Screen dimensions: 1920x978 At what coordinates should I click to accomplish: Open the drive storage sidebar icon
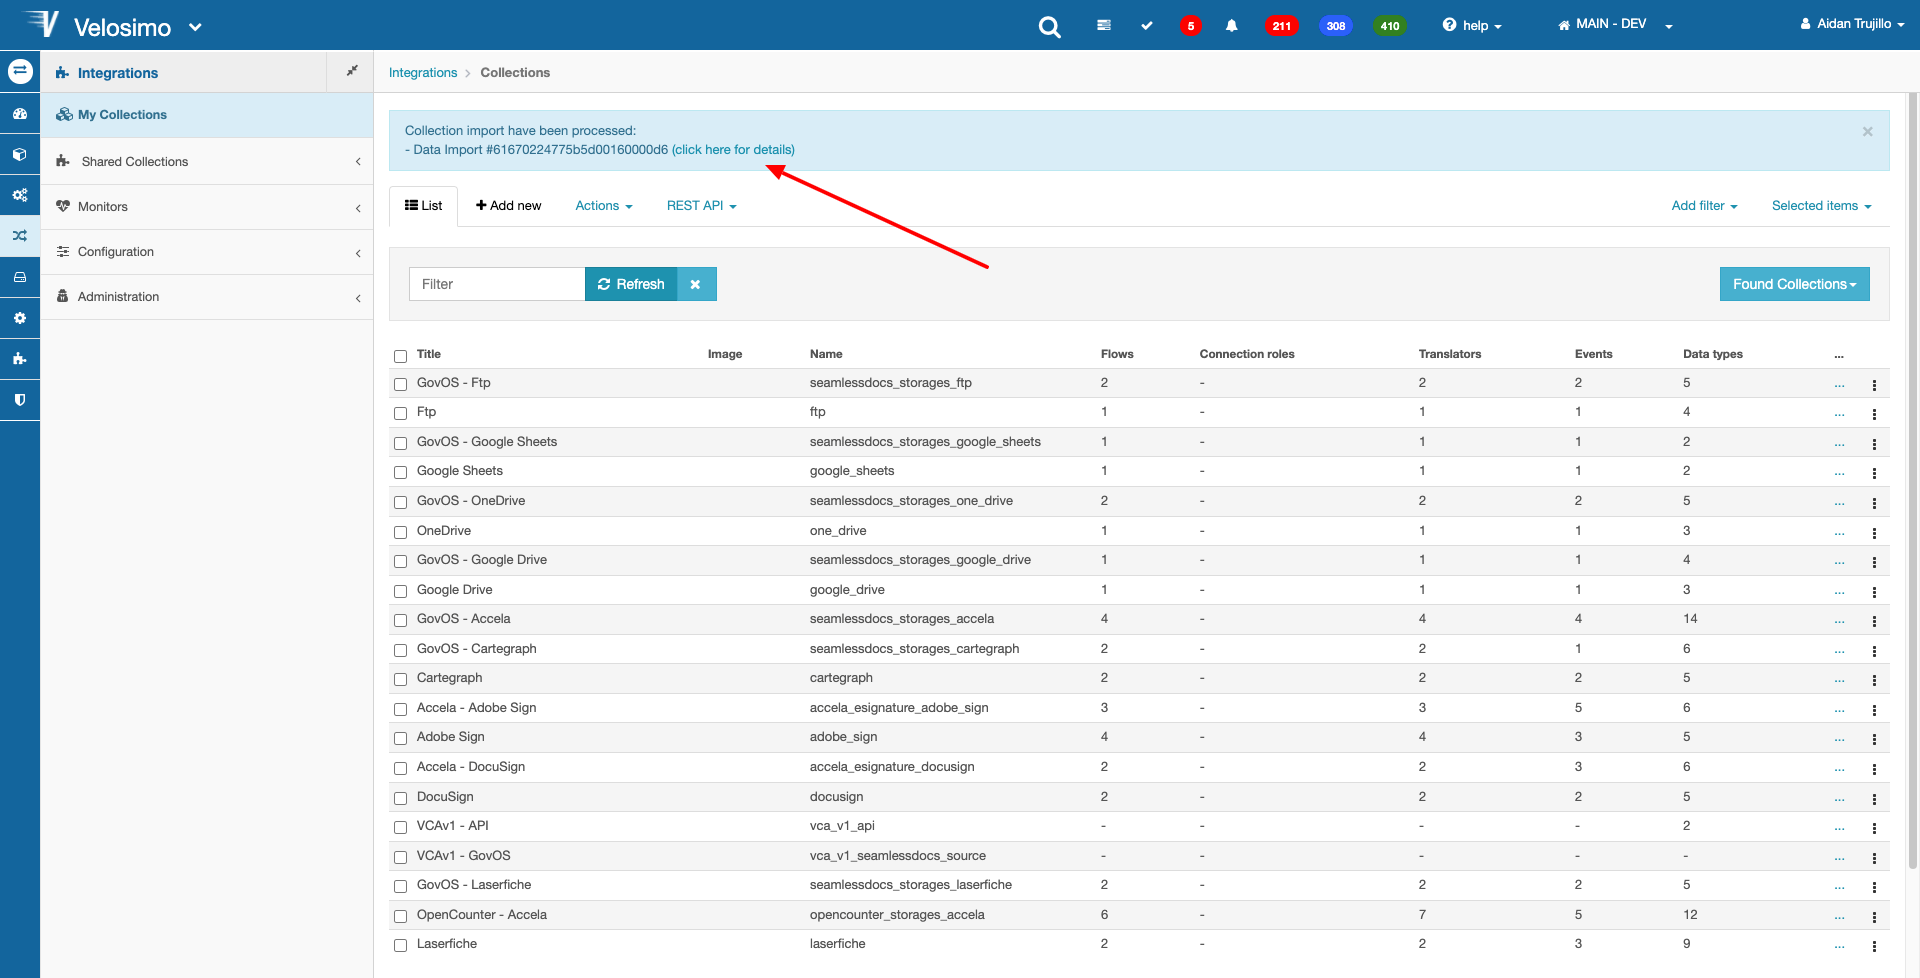[20, 277]
